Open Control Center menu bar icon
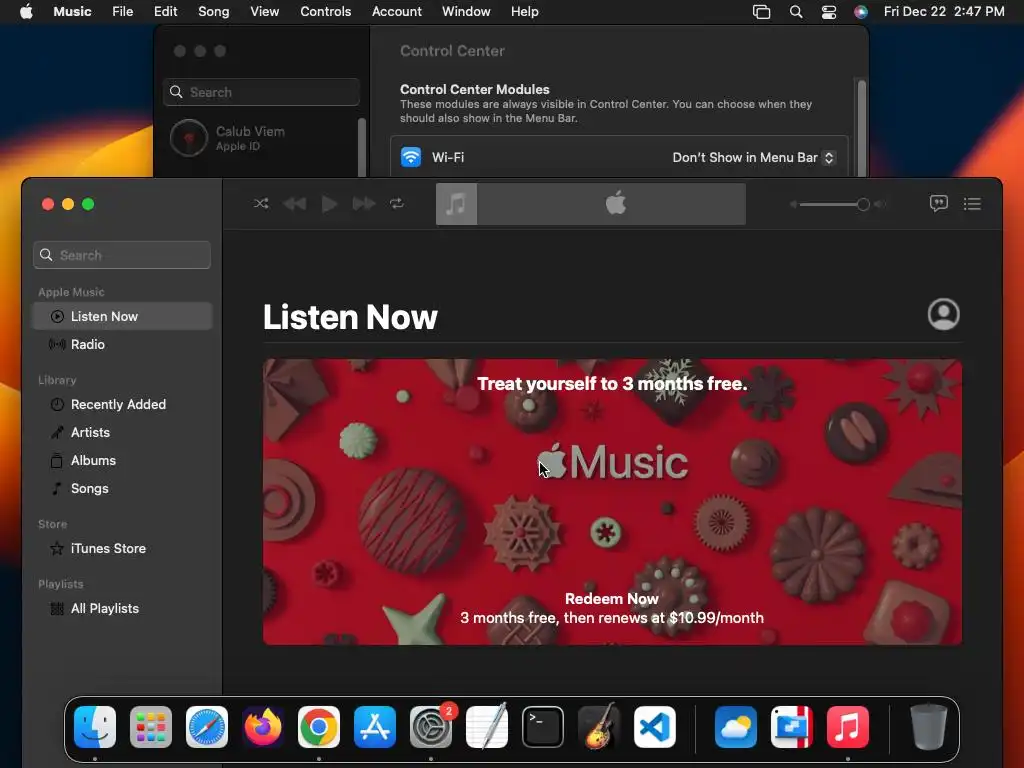 [x=829, y=12]
